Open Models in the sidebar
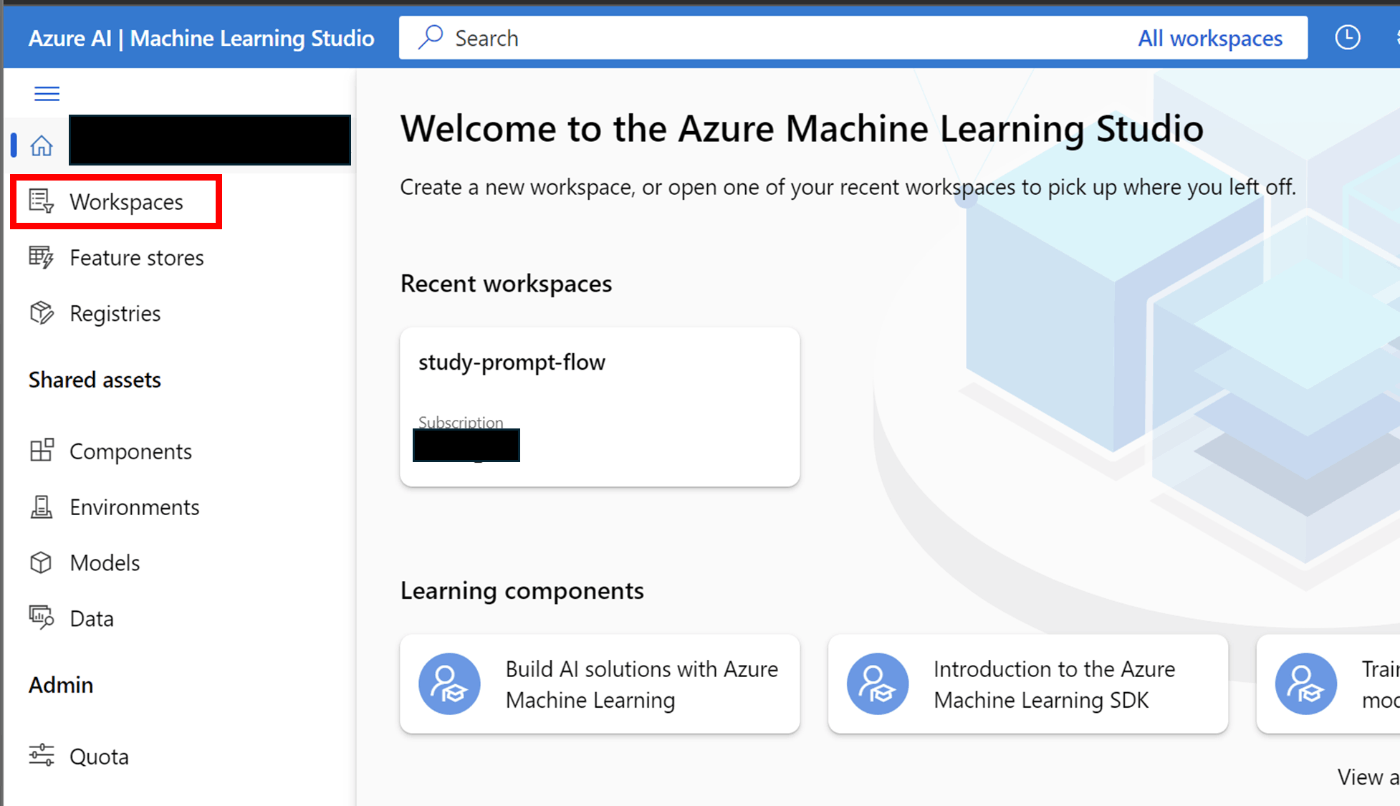 pyautogui.click(x=104, y=563)
